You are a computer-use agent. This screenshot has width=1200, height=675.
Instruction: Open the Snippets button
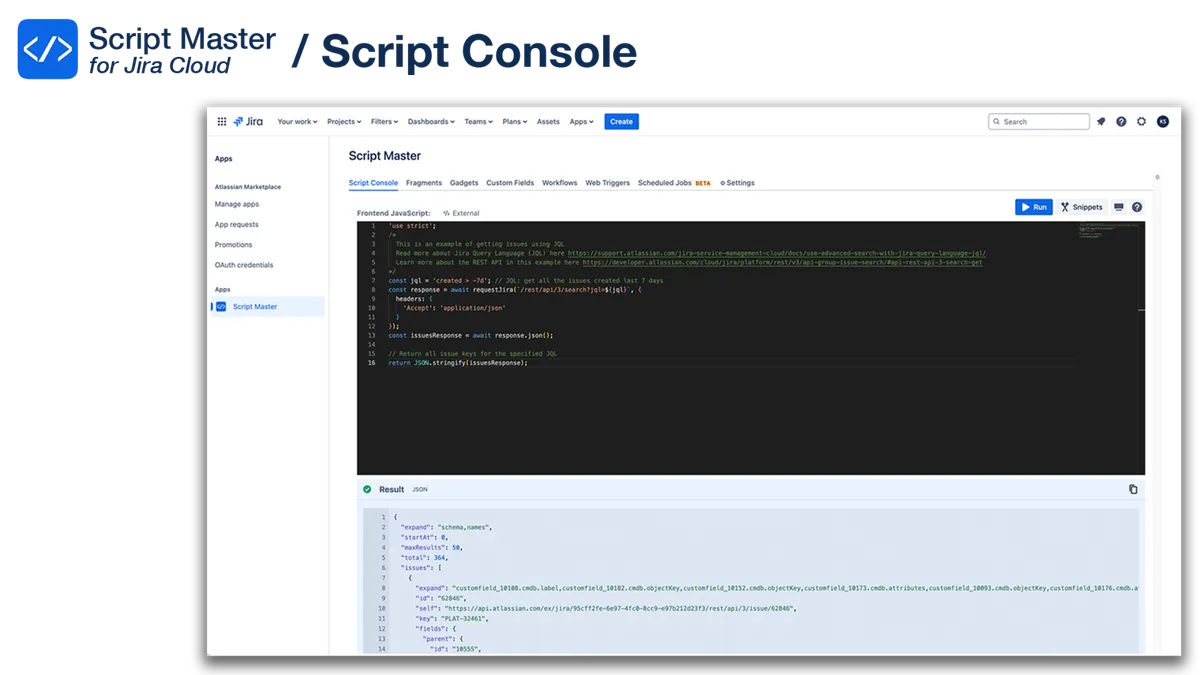pos(1082,207)
